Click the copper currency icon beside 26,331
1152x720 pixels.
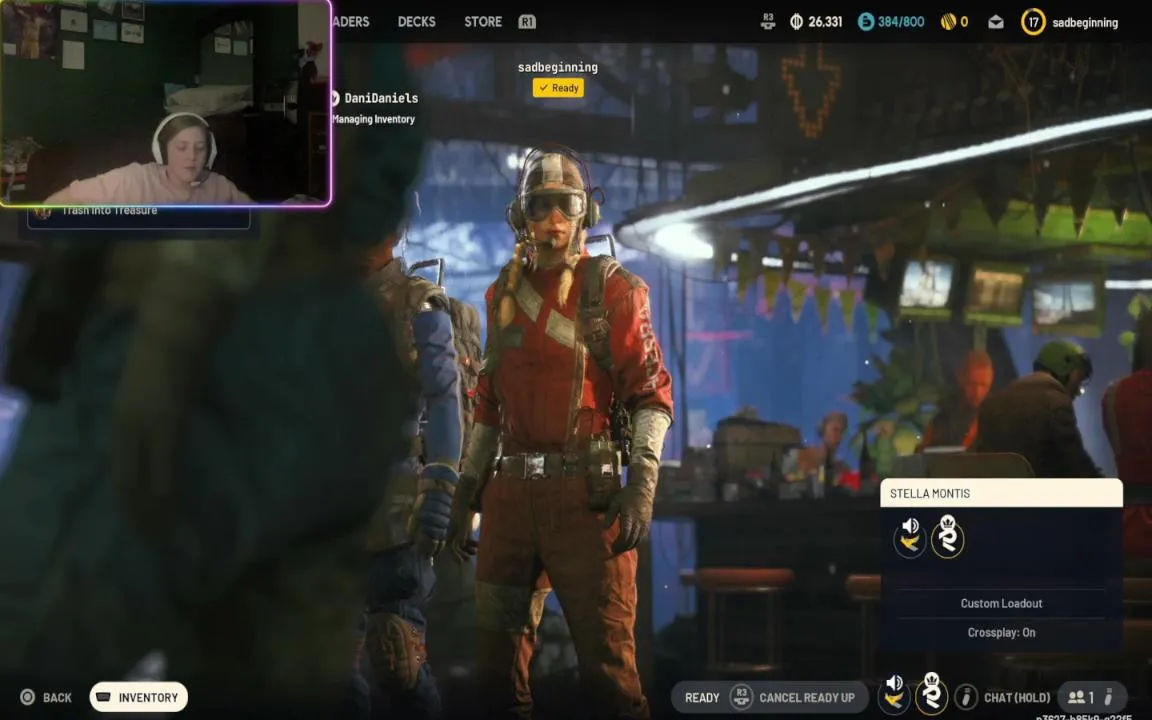(796, 22)
